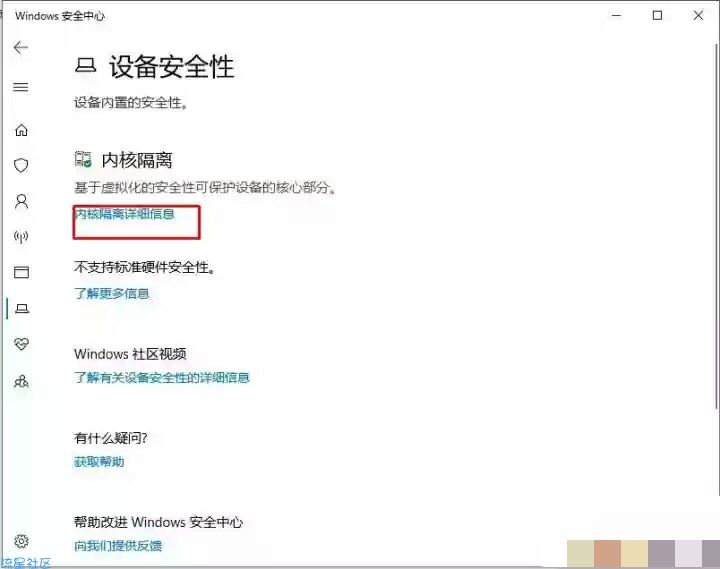Go to the Home page icon
This screenshot has height=569, width=720.
tap(21, 130)
